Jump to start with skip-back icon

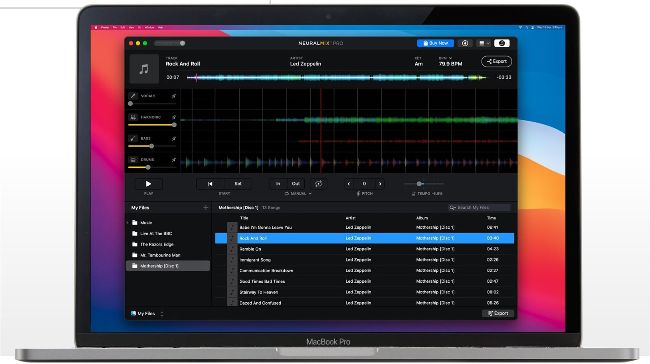(x=210, y=184)
